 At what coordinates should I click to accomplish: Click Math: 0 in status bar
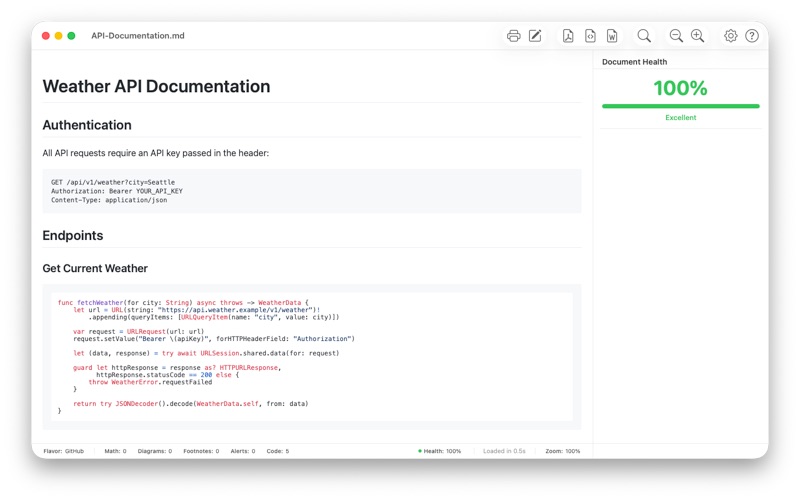coord(115,451)
